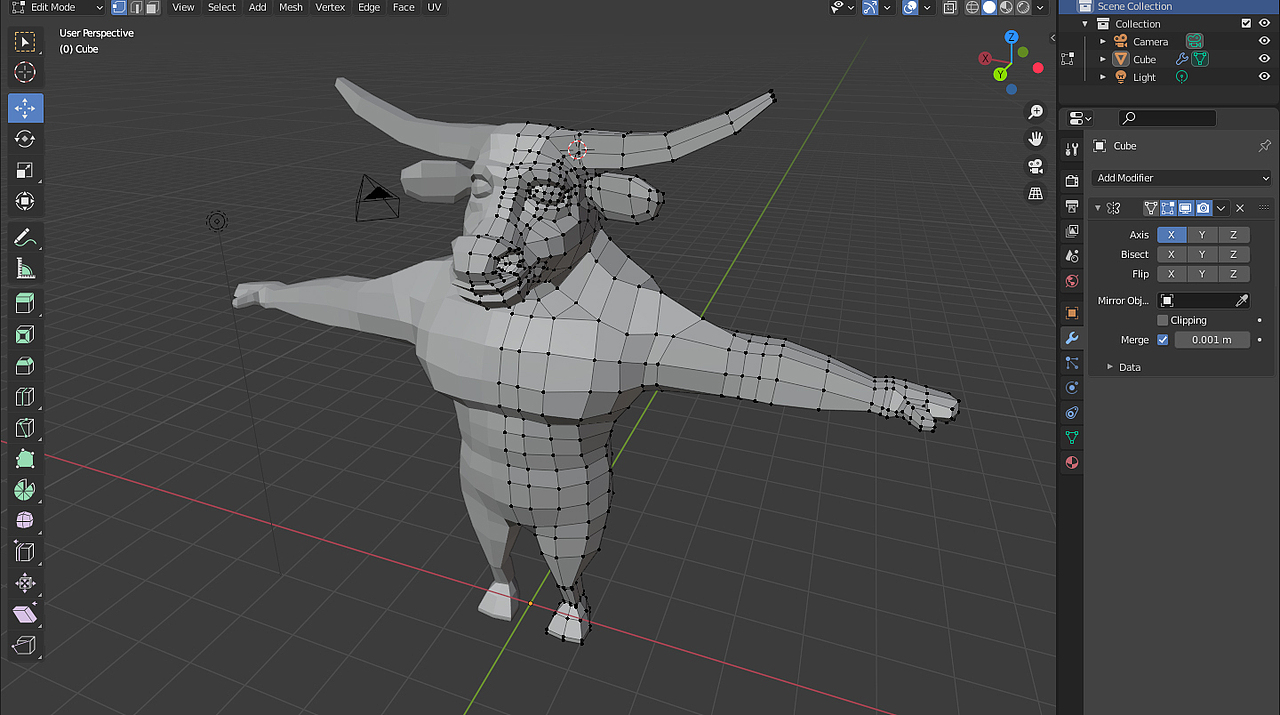Switch to material preview shading
This screenshot has height=715, width=1280.
[1006, 7]
